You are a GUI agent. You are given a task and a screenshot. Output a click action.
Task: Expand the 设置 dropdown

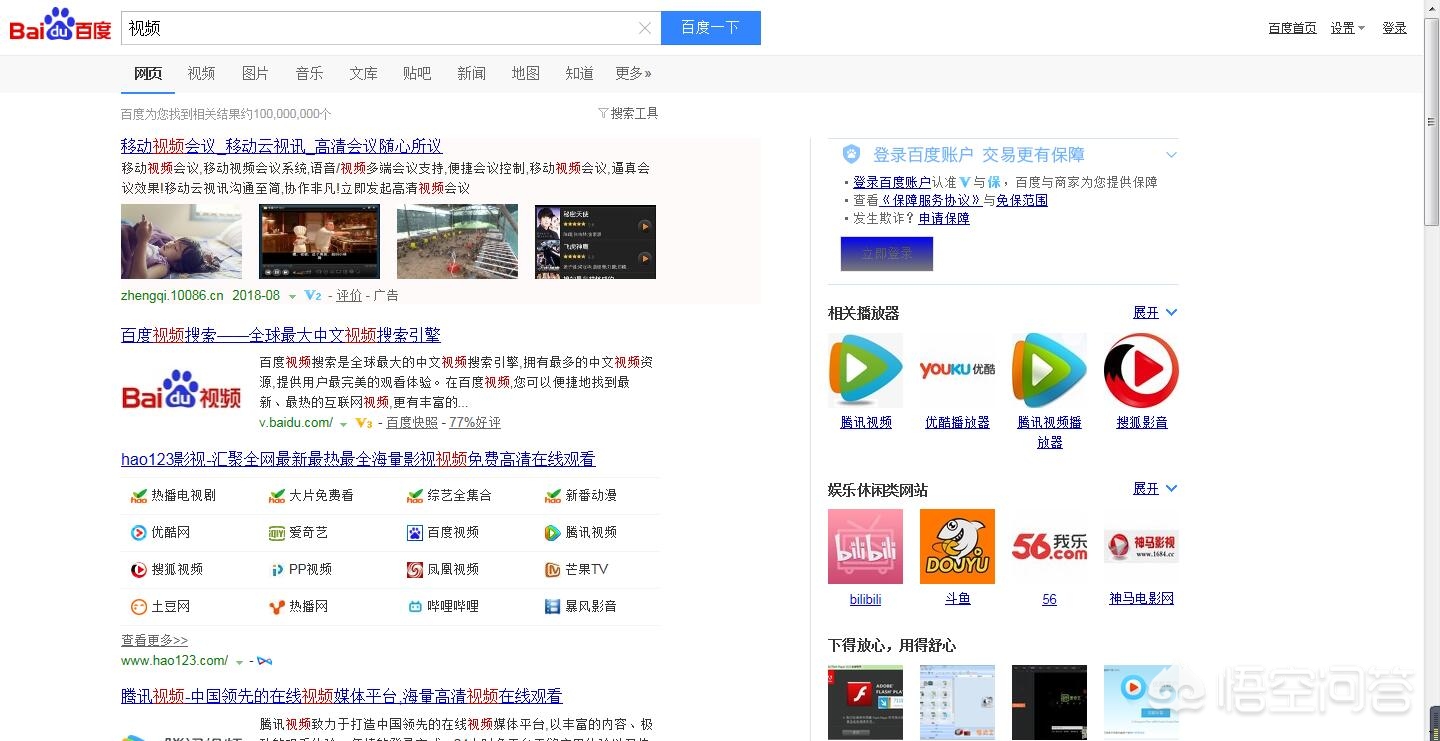coord(1347,28)
